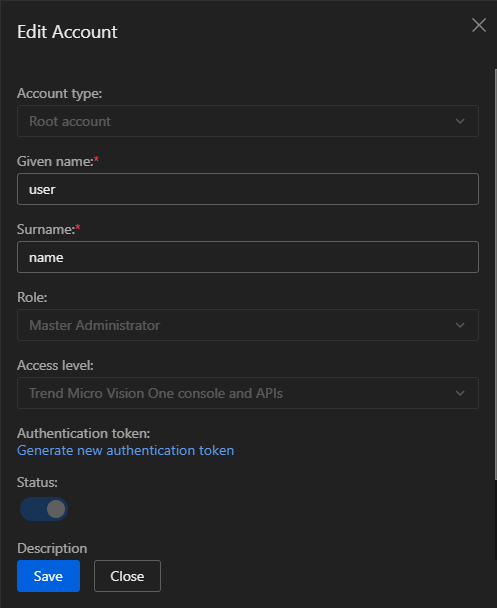
Task: Click the Edit Account heading
Action: [x=67, y=32]
